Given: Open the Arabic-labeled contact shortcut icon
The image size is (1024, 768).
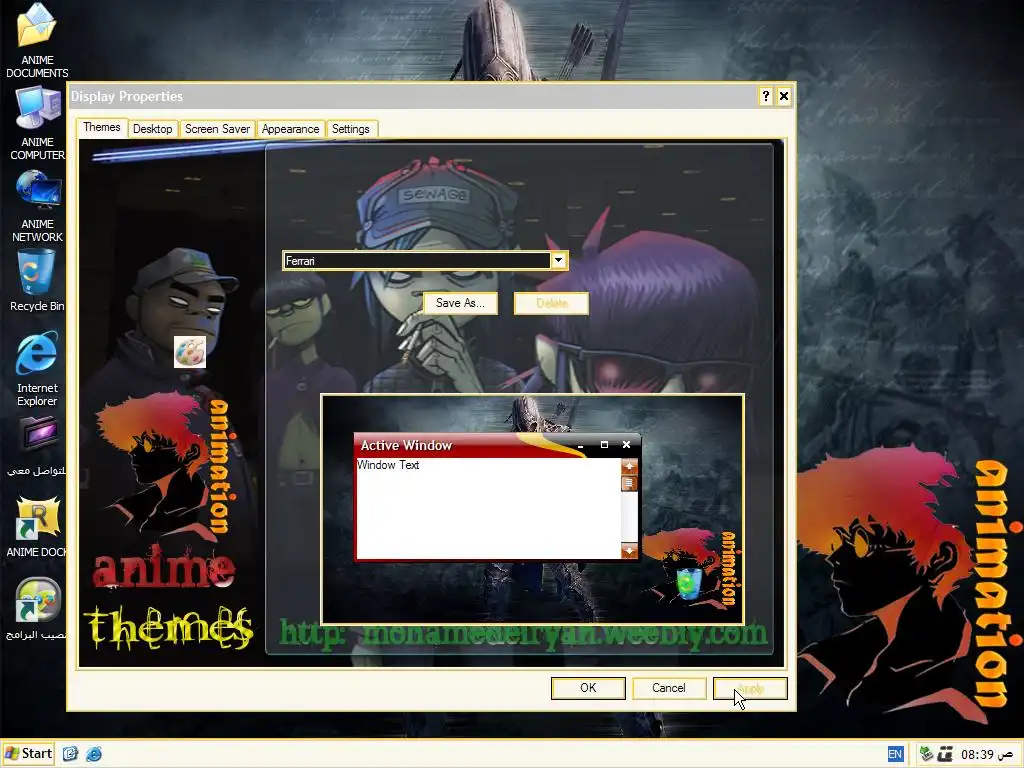Looking at the screenshot, I should click(37, 447).
